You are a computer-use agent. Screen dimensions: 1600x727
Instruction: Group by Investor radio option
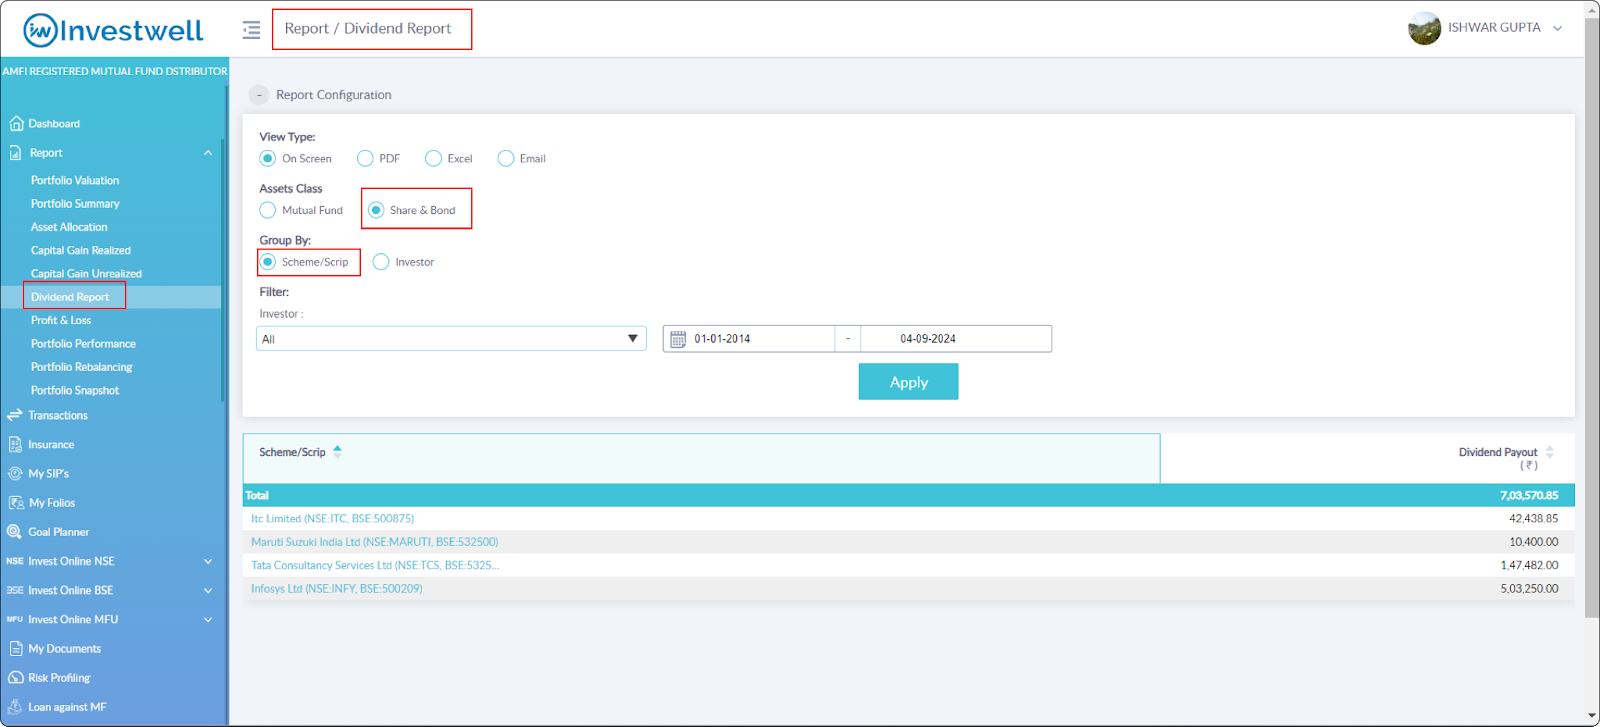pyautogui.click(x=381, y=262)
